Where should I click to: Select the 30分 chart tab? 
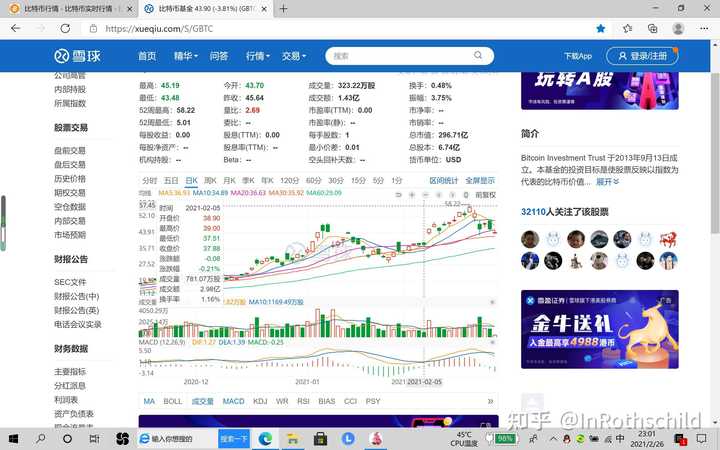pos(336,180)
